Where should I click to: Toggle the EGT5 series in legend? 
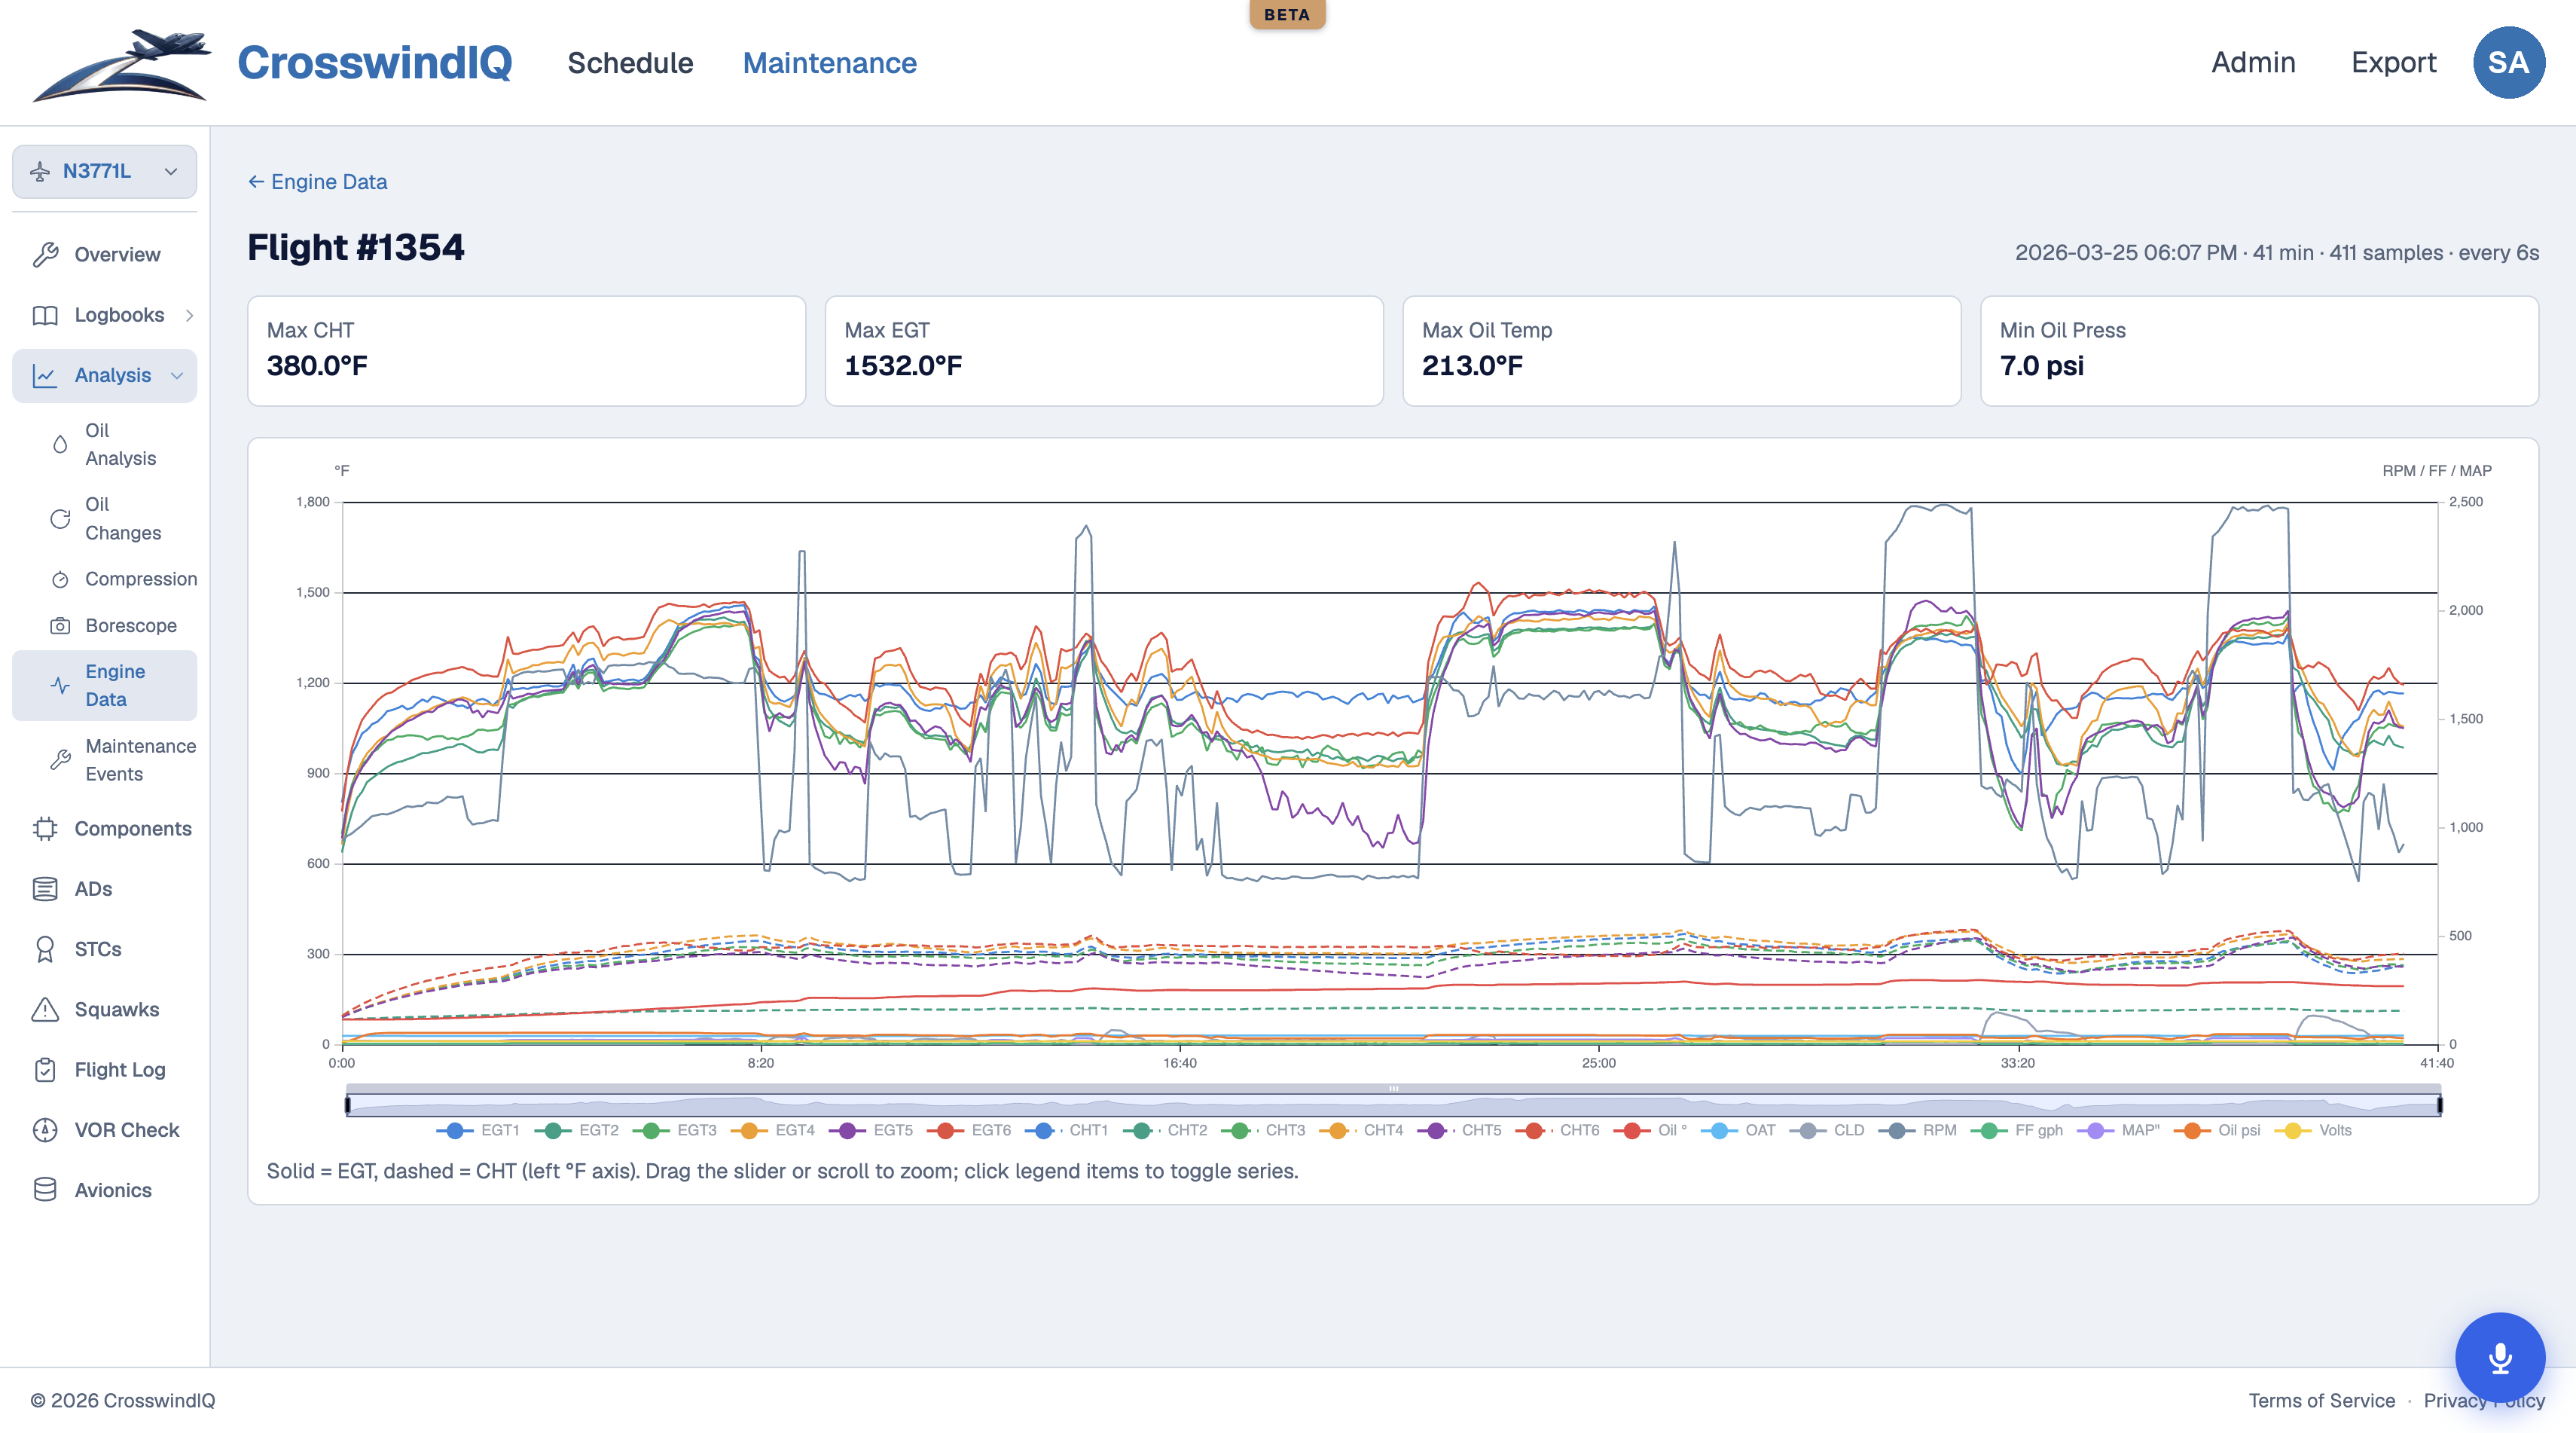click(870, 1130)
